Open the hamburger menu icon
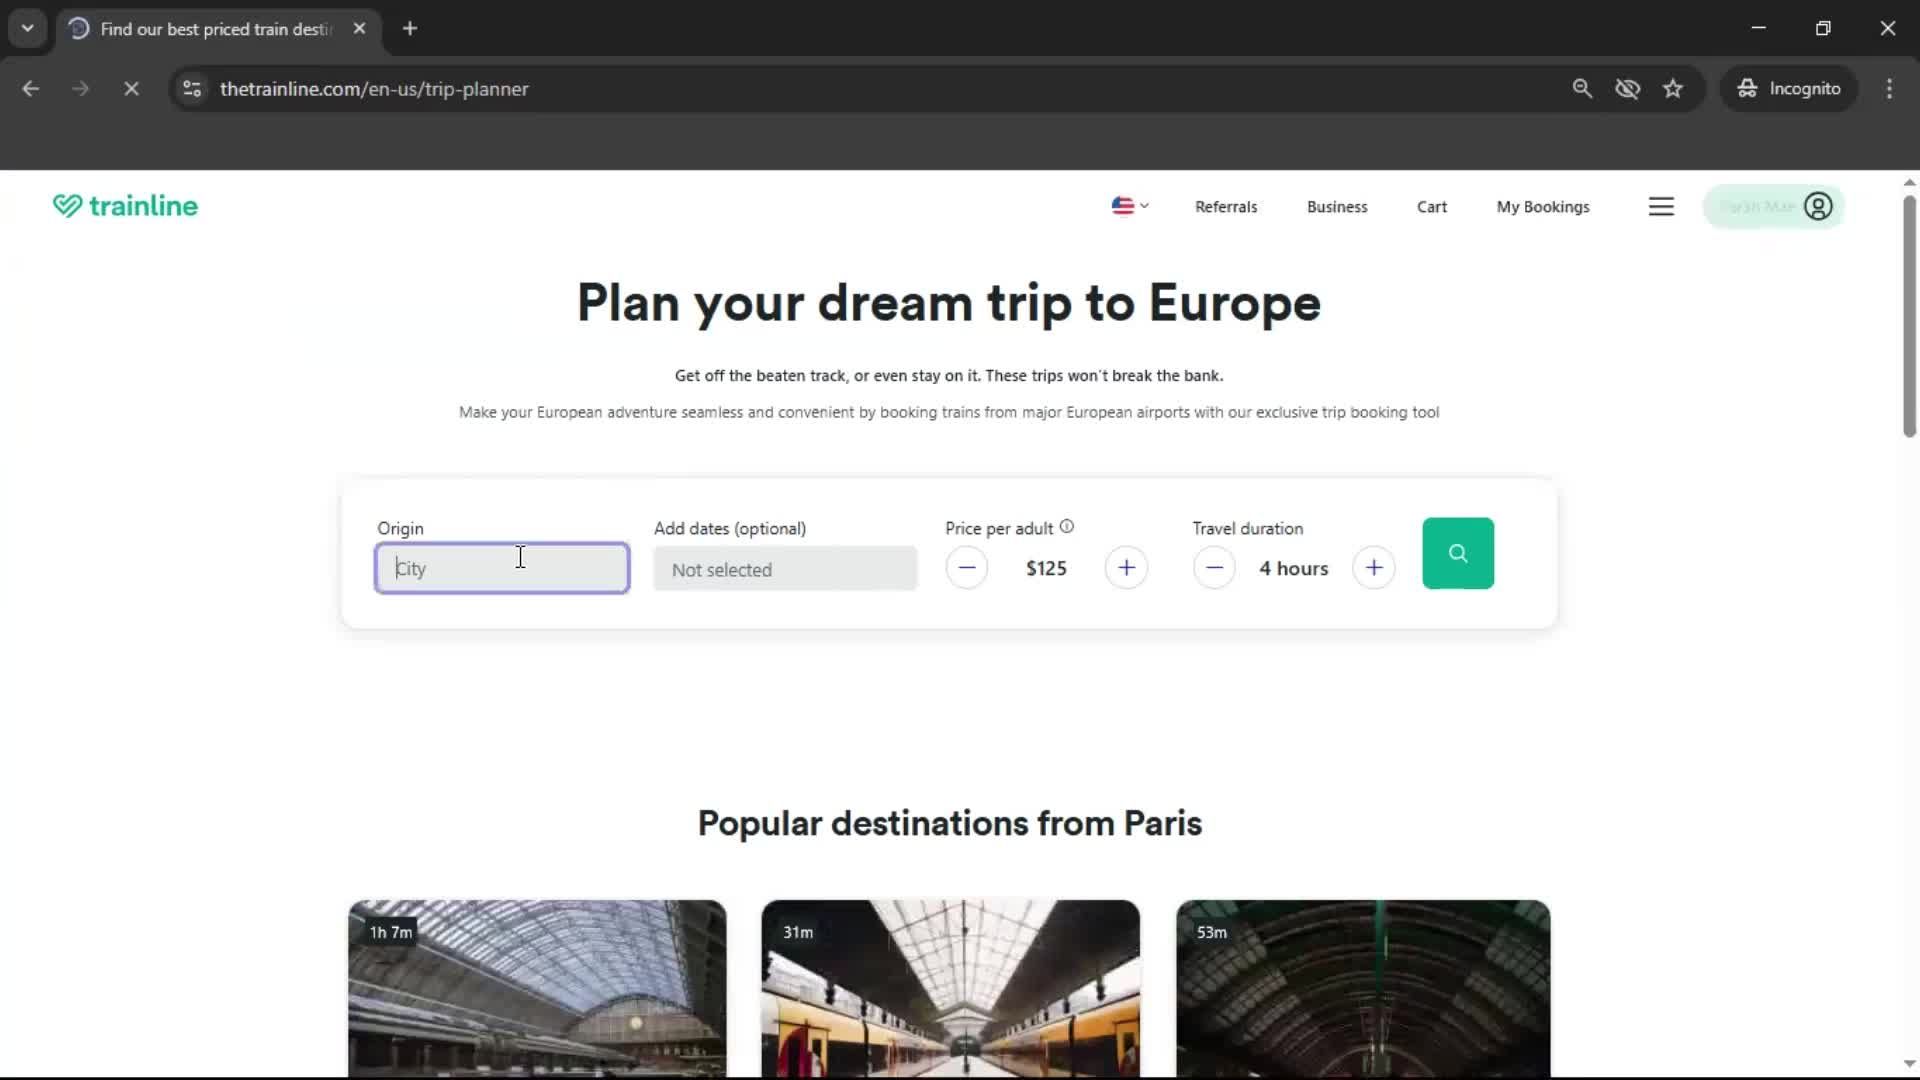The width and height of the screenshot is (1920, 1080). point(1661,206)
